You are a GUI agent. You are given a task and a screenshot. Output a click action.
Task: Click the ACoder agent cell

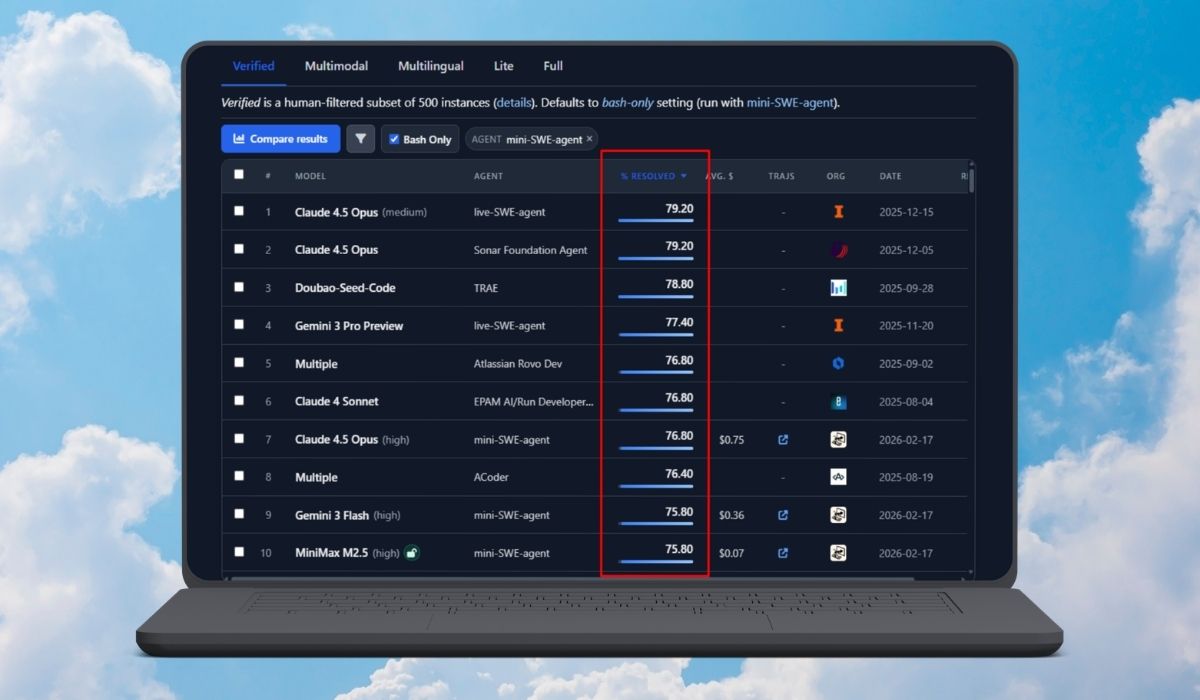point(491,478)
